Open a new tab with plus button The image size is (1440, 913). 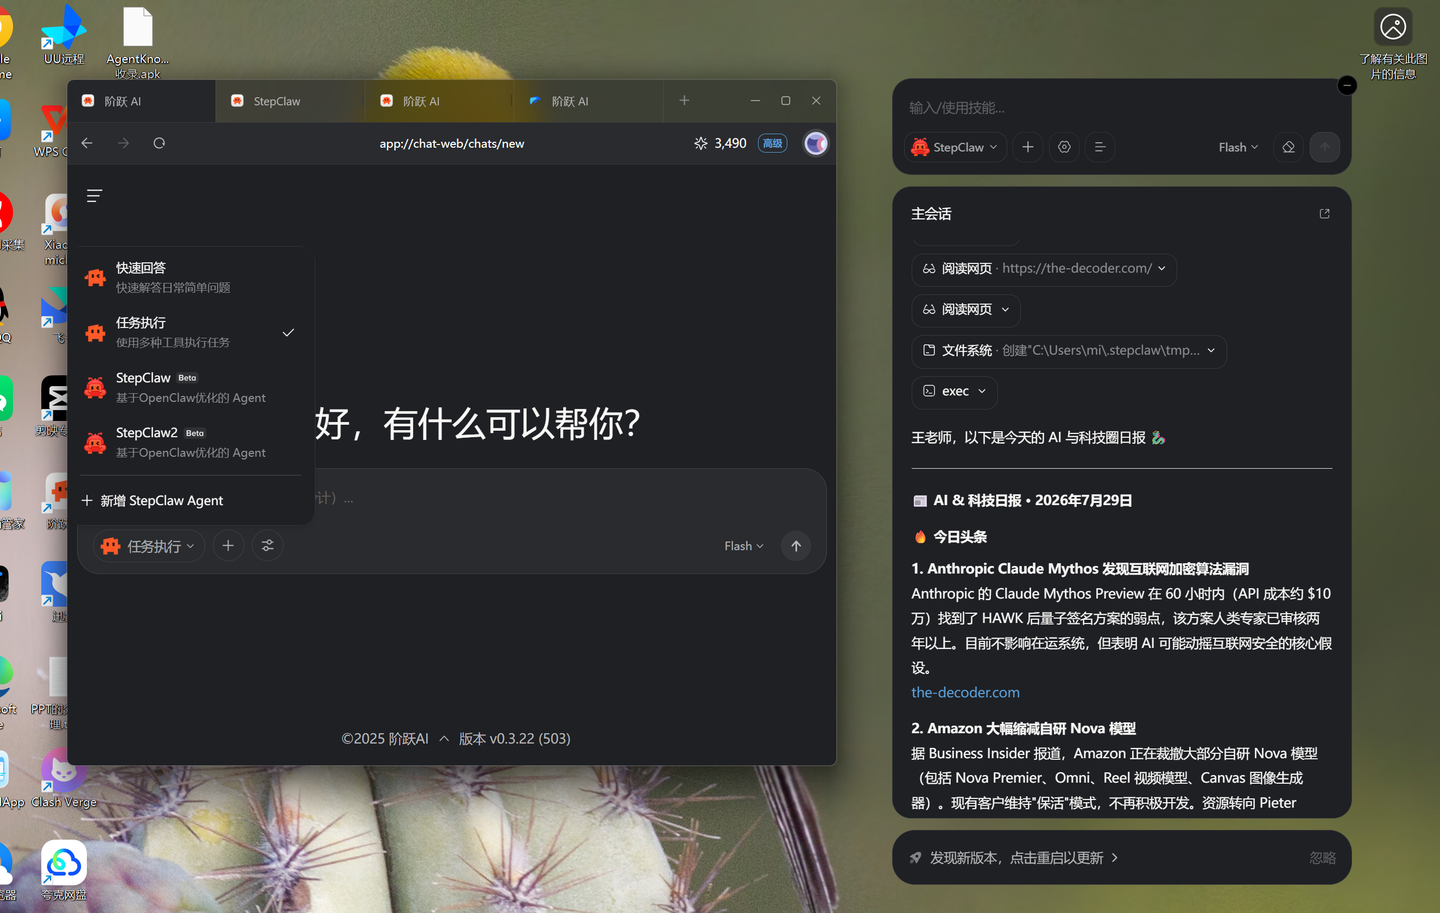click(x=684, y=100)
